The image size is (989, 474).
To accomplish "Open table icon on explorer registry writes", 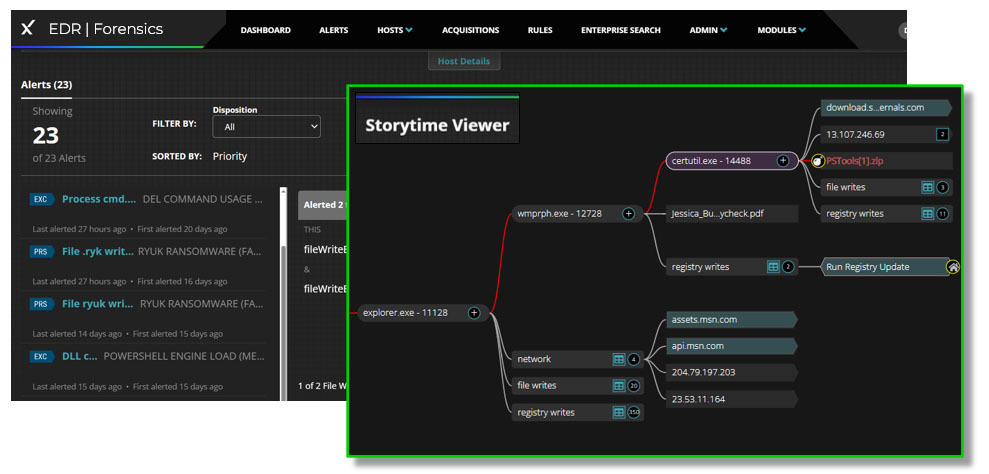I will coord(619,413).
